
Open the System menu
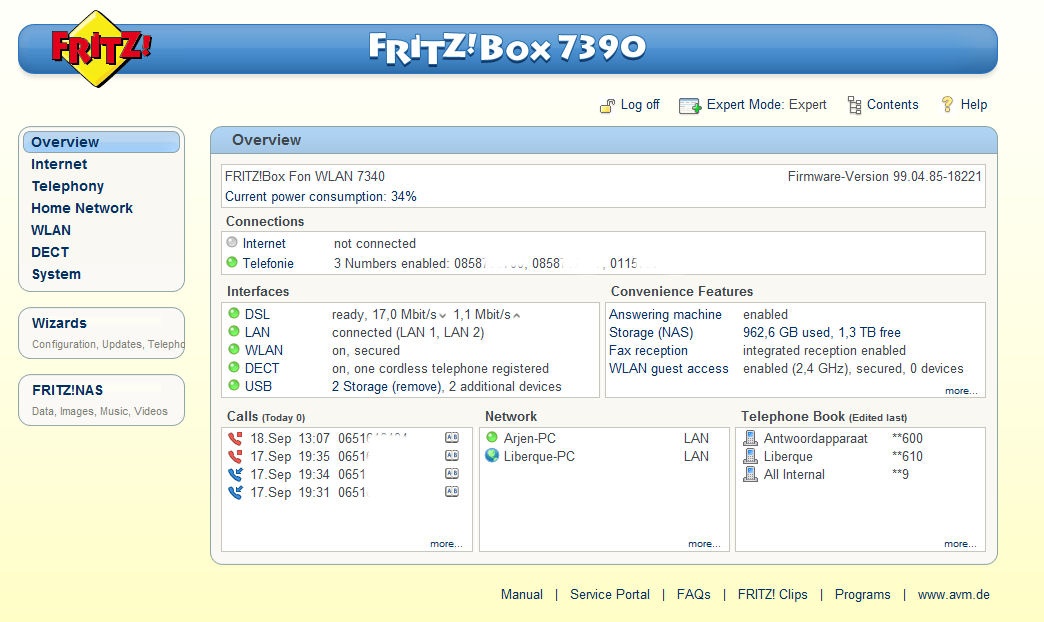pyautogui.click(x=56, y=274)
